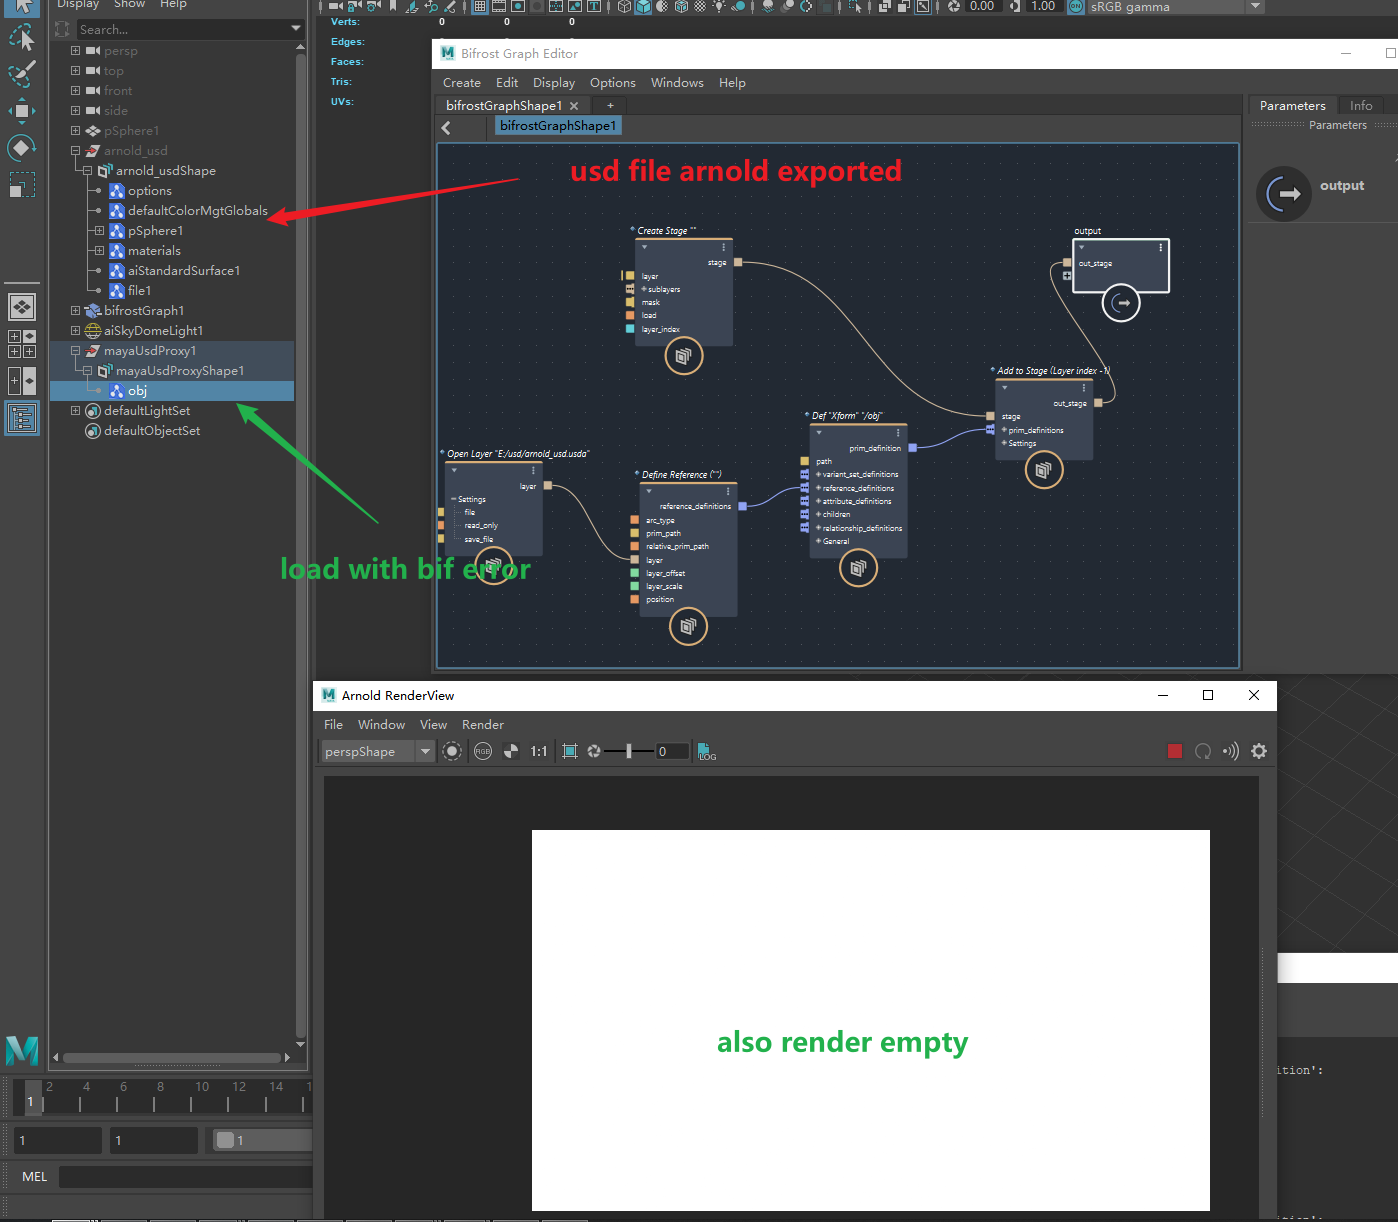Screen dimensions: 1398x1222
Task: Open the Outliner panel icon in the toolbox
Action: coord(22,418)
